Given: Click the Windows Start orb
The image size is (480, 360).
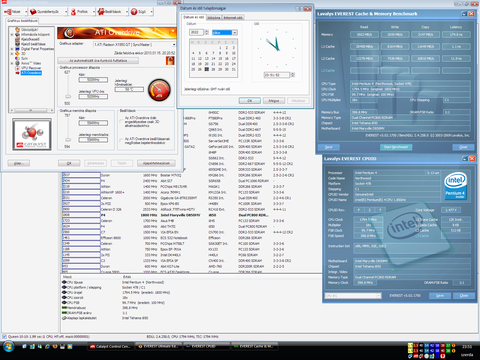Looking at the screenshot, I should pos(8,347).
